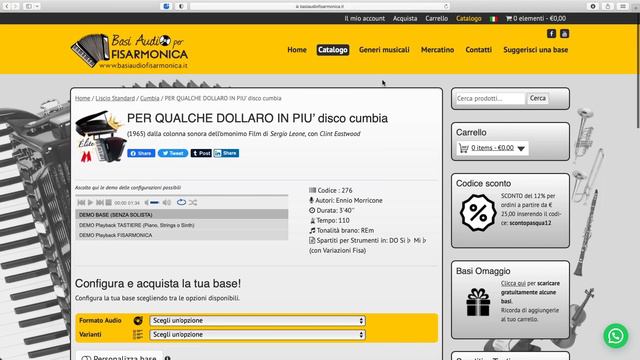Click the Clicca qui link
Viewport: 640px width, 360px height.
tap(513, 283)
